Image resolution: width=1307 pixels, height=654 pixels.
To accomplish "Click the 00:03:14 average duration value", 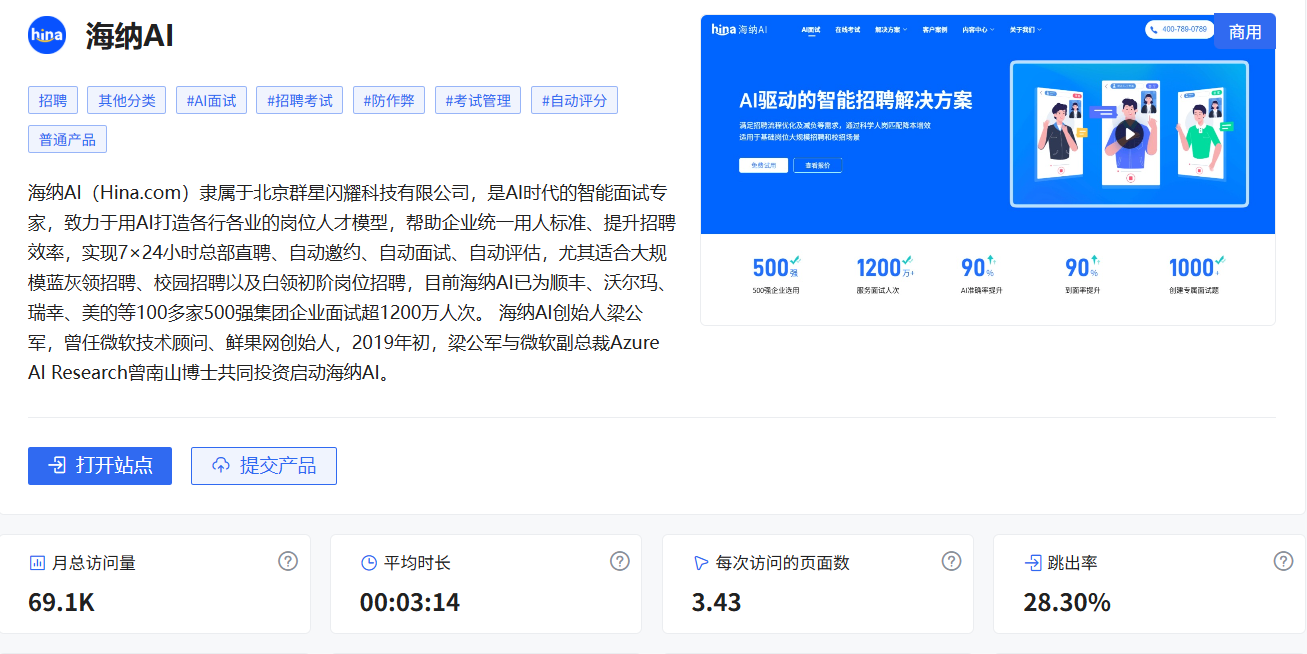I will (410, 602).
